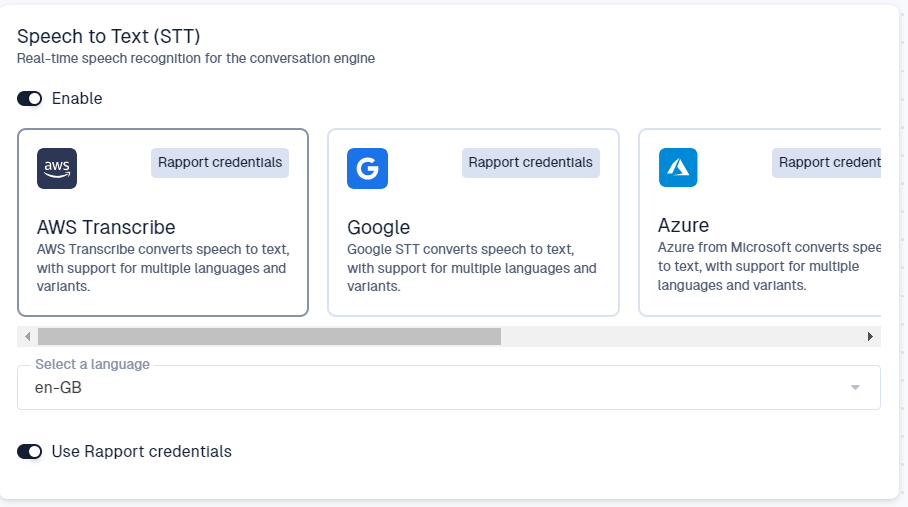Click the Google STT converts speech description
Screen dimensions: 908x507
[471, 268]
